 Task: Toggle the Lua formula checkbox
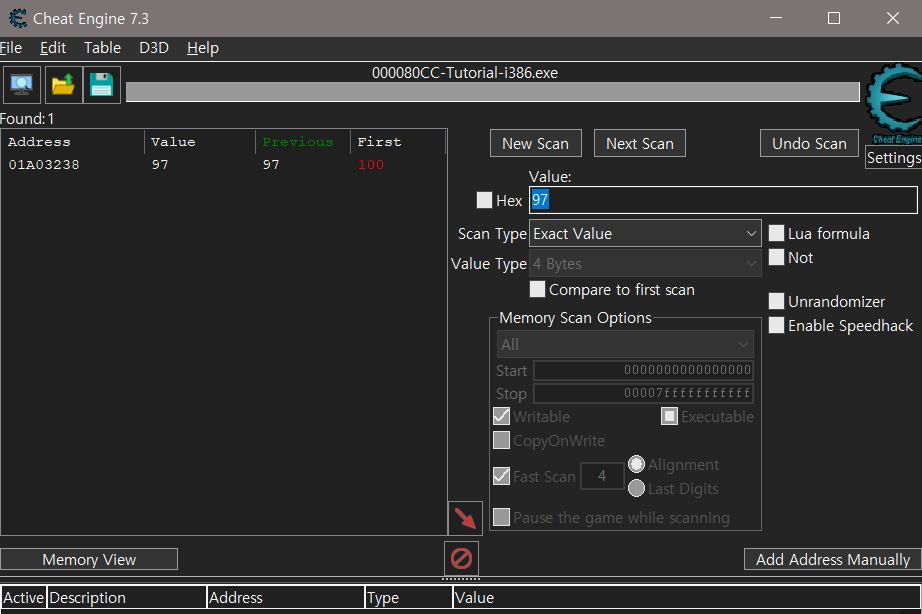click(x=776, y=233)
